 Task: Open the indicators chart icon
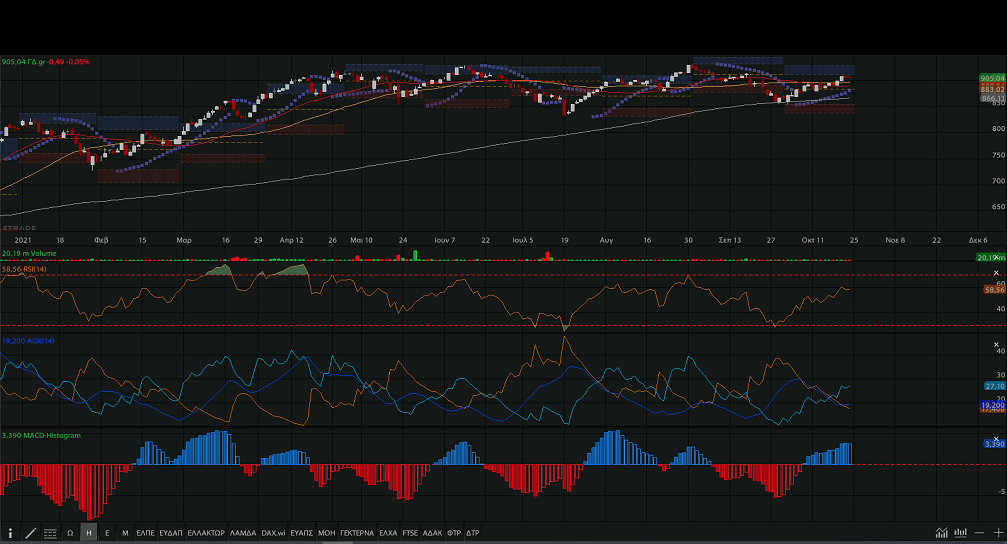[941, 533]
